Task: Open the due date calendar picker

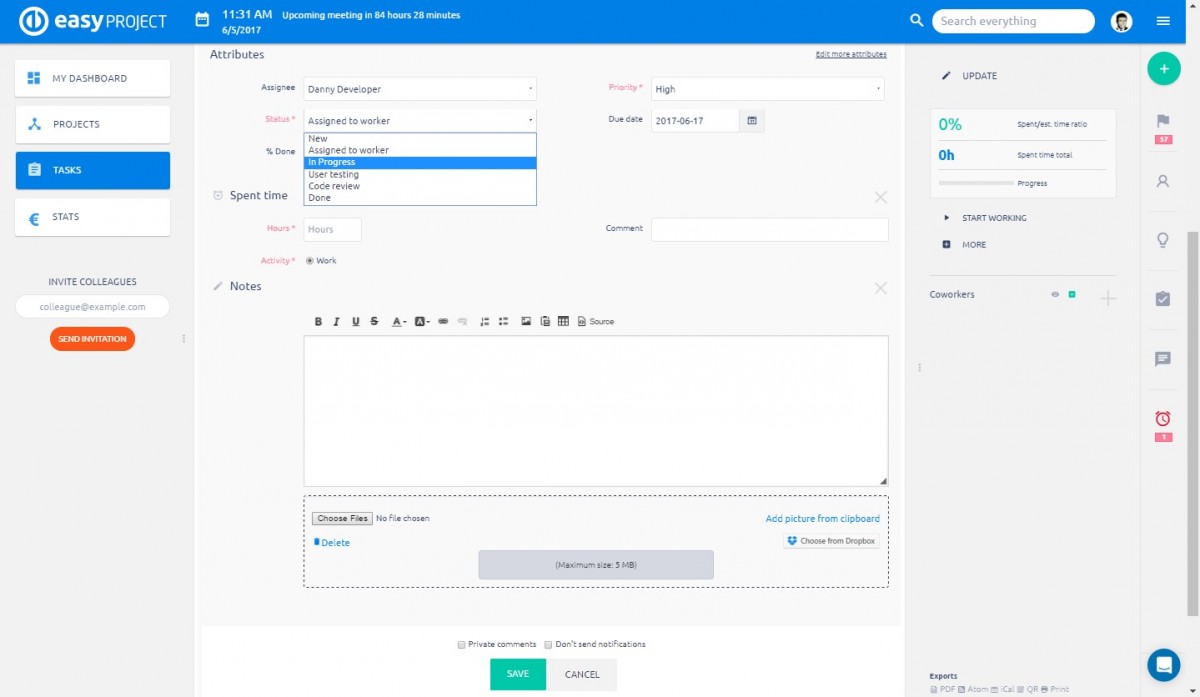Action: [752, 121]
